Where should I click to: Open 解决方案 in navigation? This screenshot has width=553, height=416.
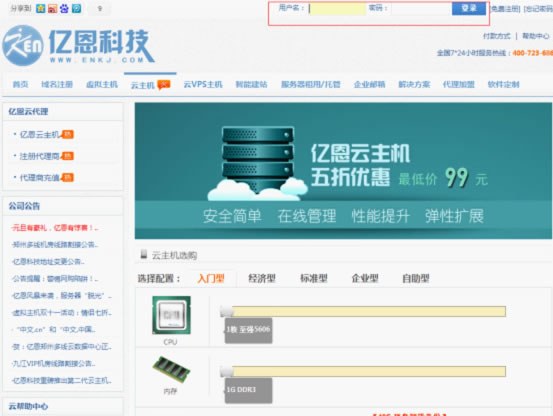click(414, 85)
